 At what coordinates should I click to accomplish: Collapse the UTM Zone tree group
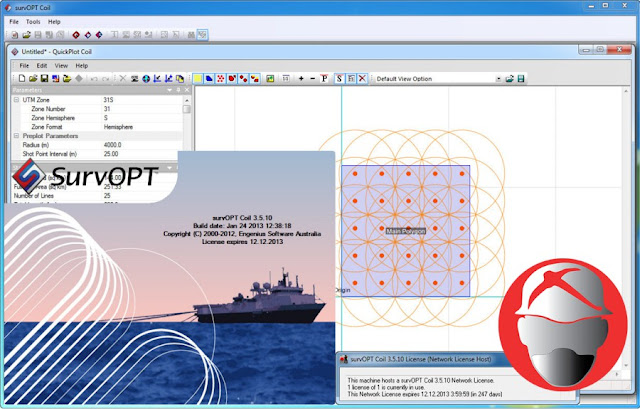click(16, 100)
